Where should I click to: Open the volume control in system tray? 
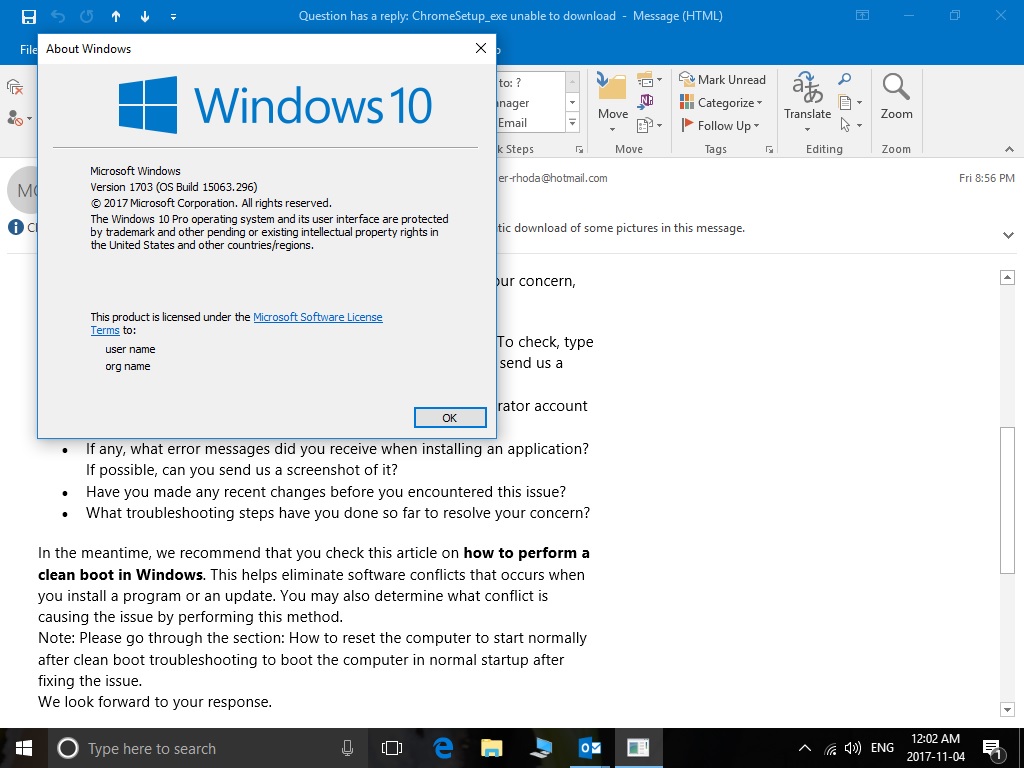pos(852,748)
